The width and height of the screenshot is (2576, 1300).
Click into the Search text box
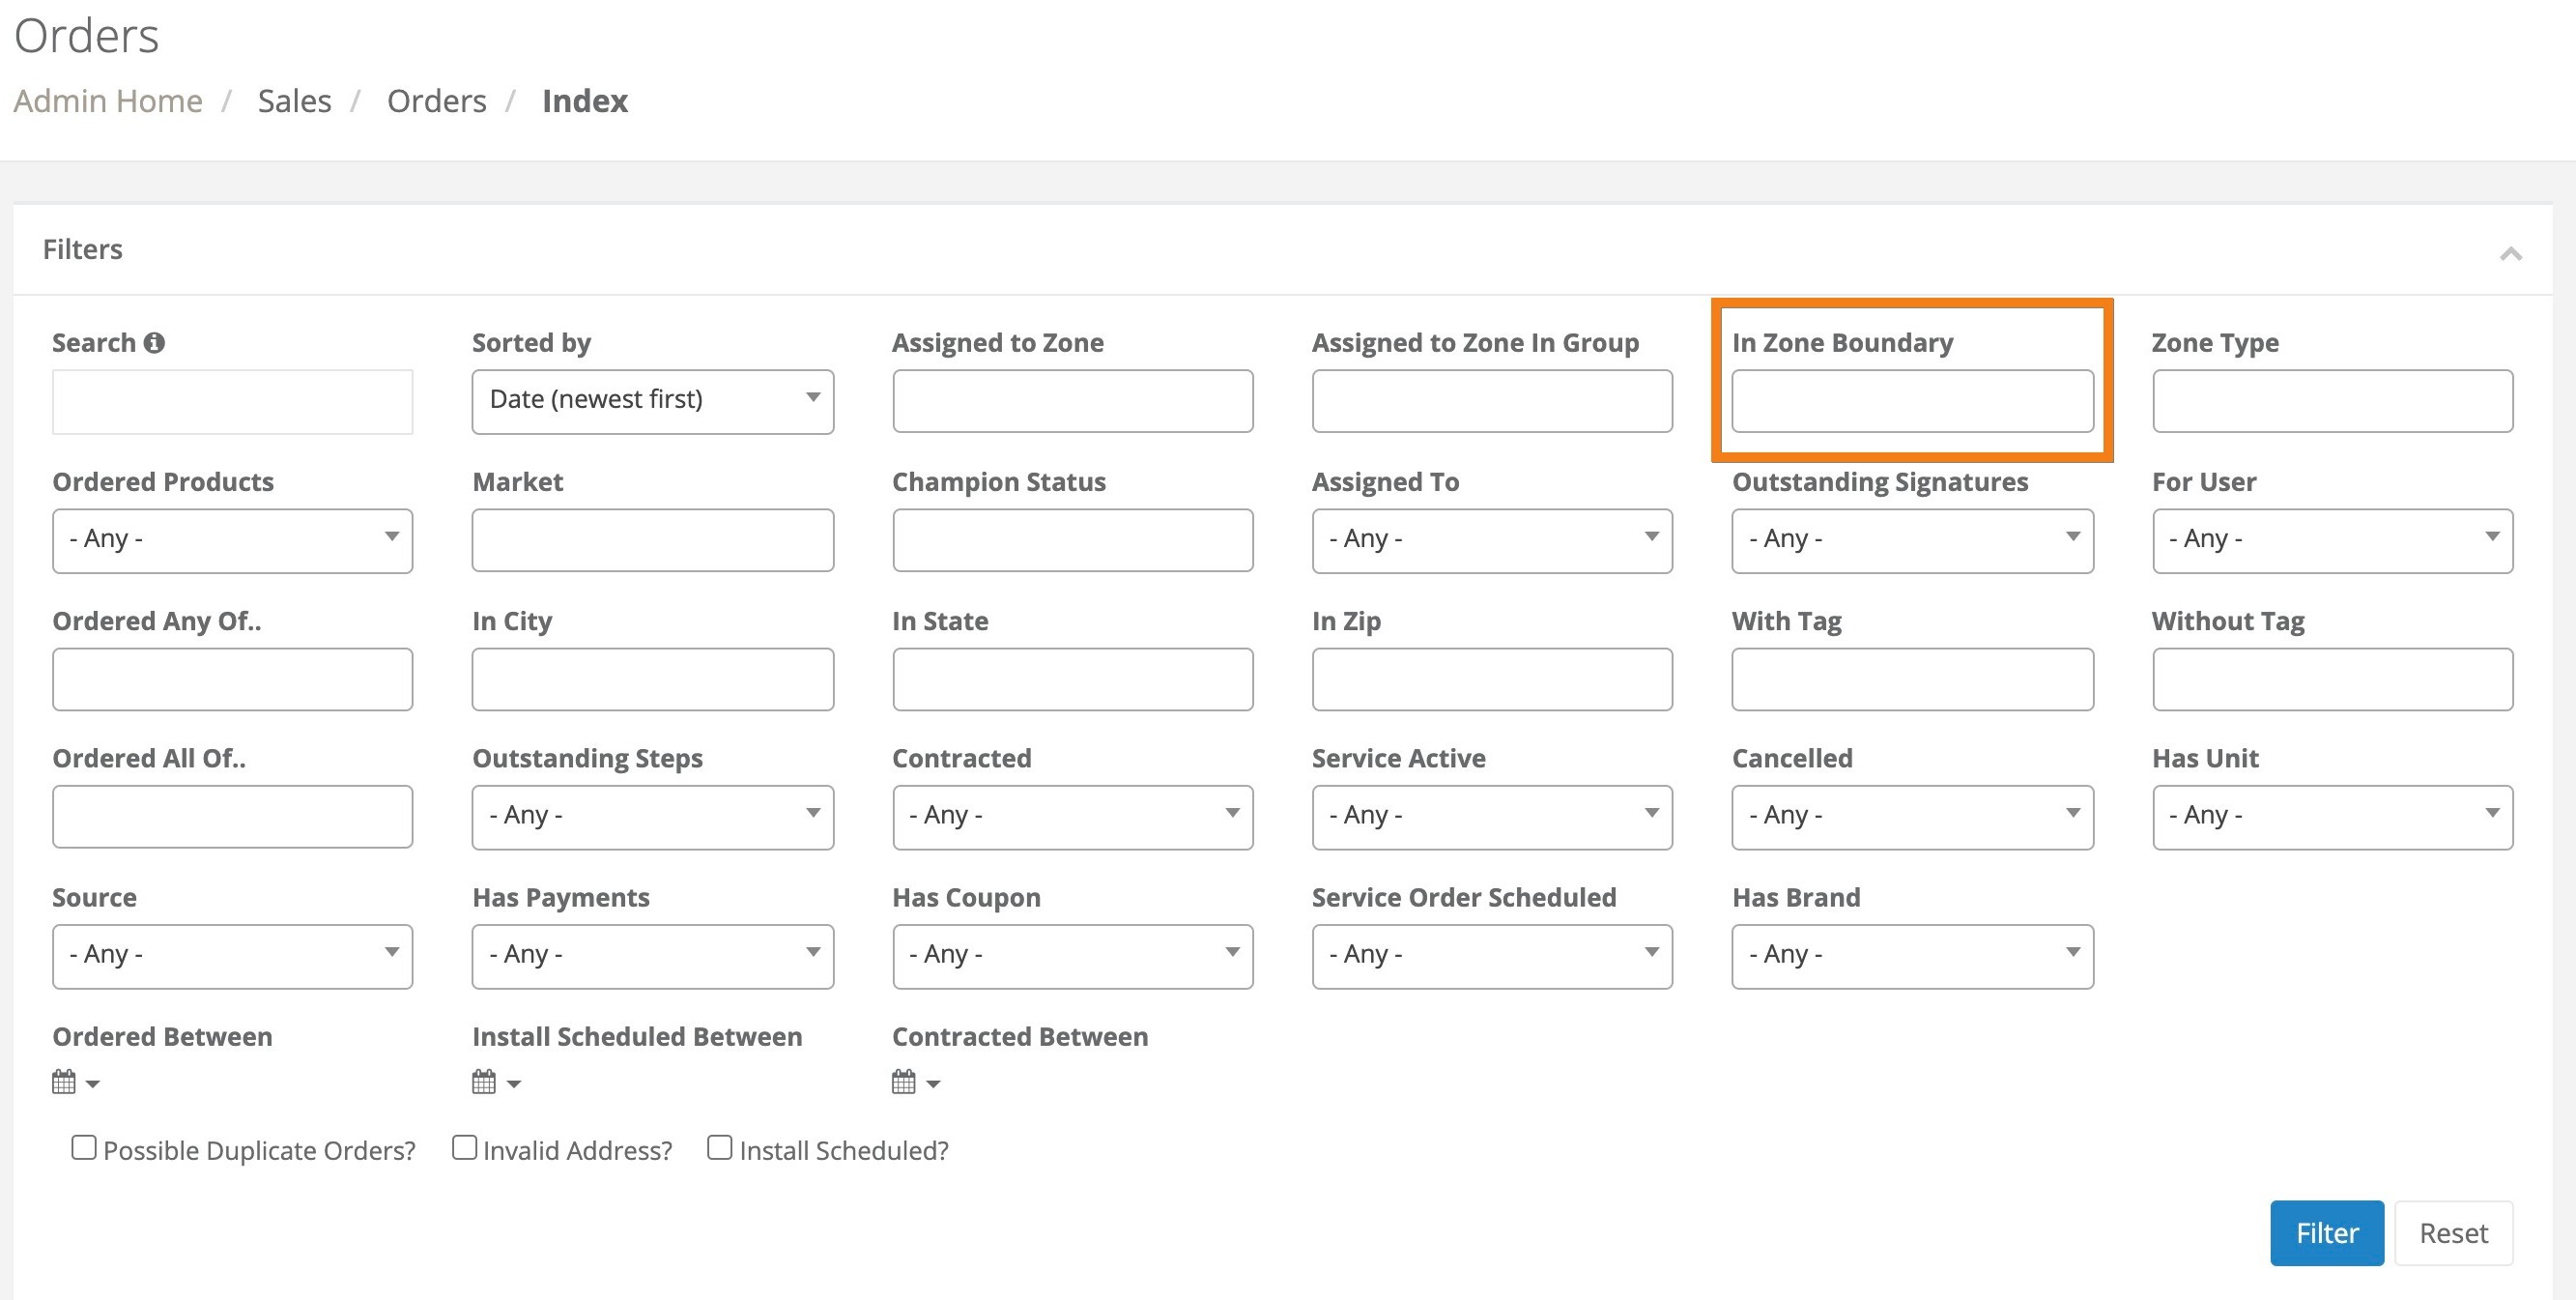coord(232,401)
